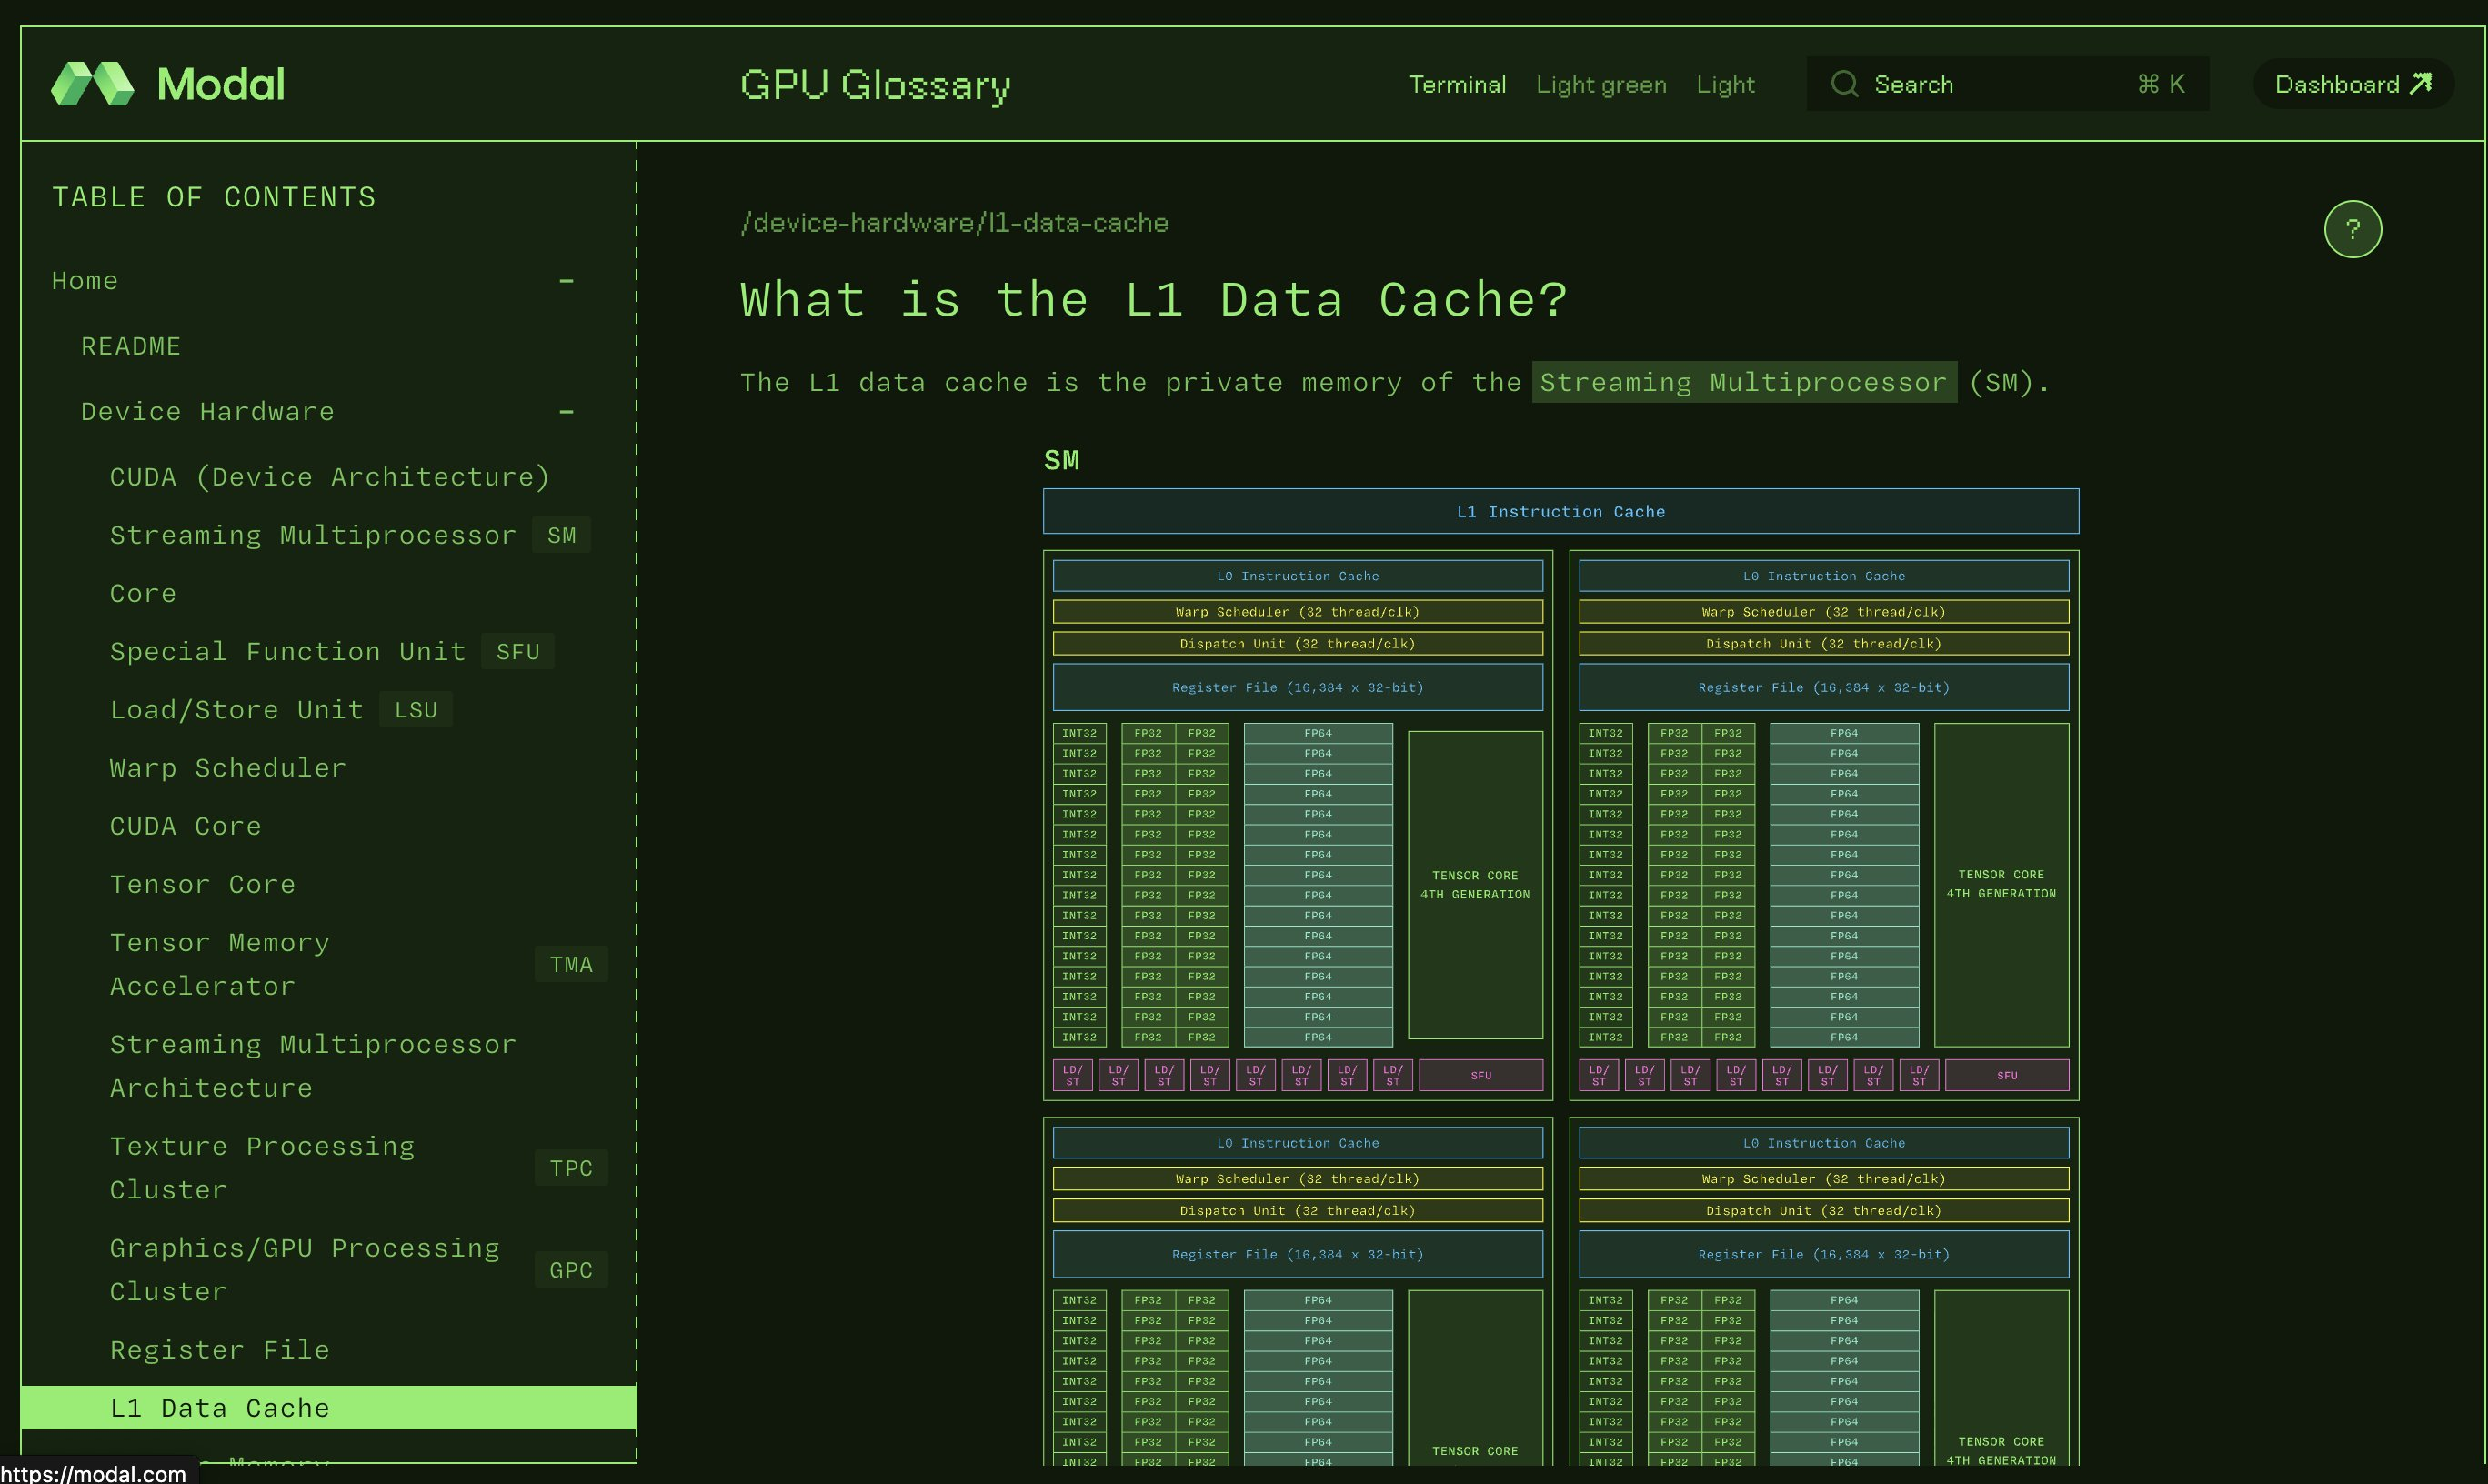Focus the Search input field
The width and height of the screenshot is (2488, 1484).
click(2007, 84)
